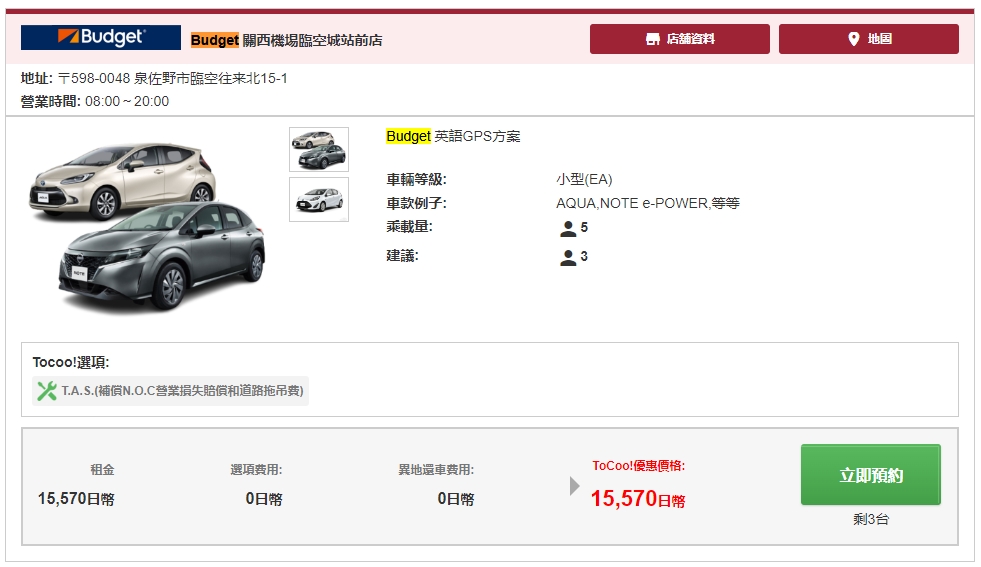The width and height of the screenshot is (981, 567).
Task: Click the red ToCoo! price 15,570日幣
Action: click(x=638, y=499)
